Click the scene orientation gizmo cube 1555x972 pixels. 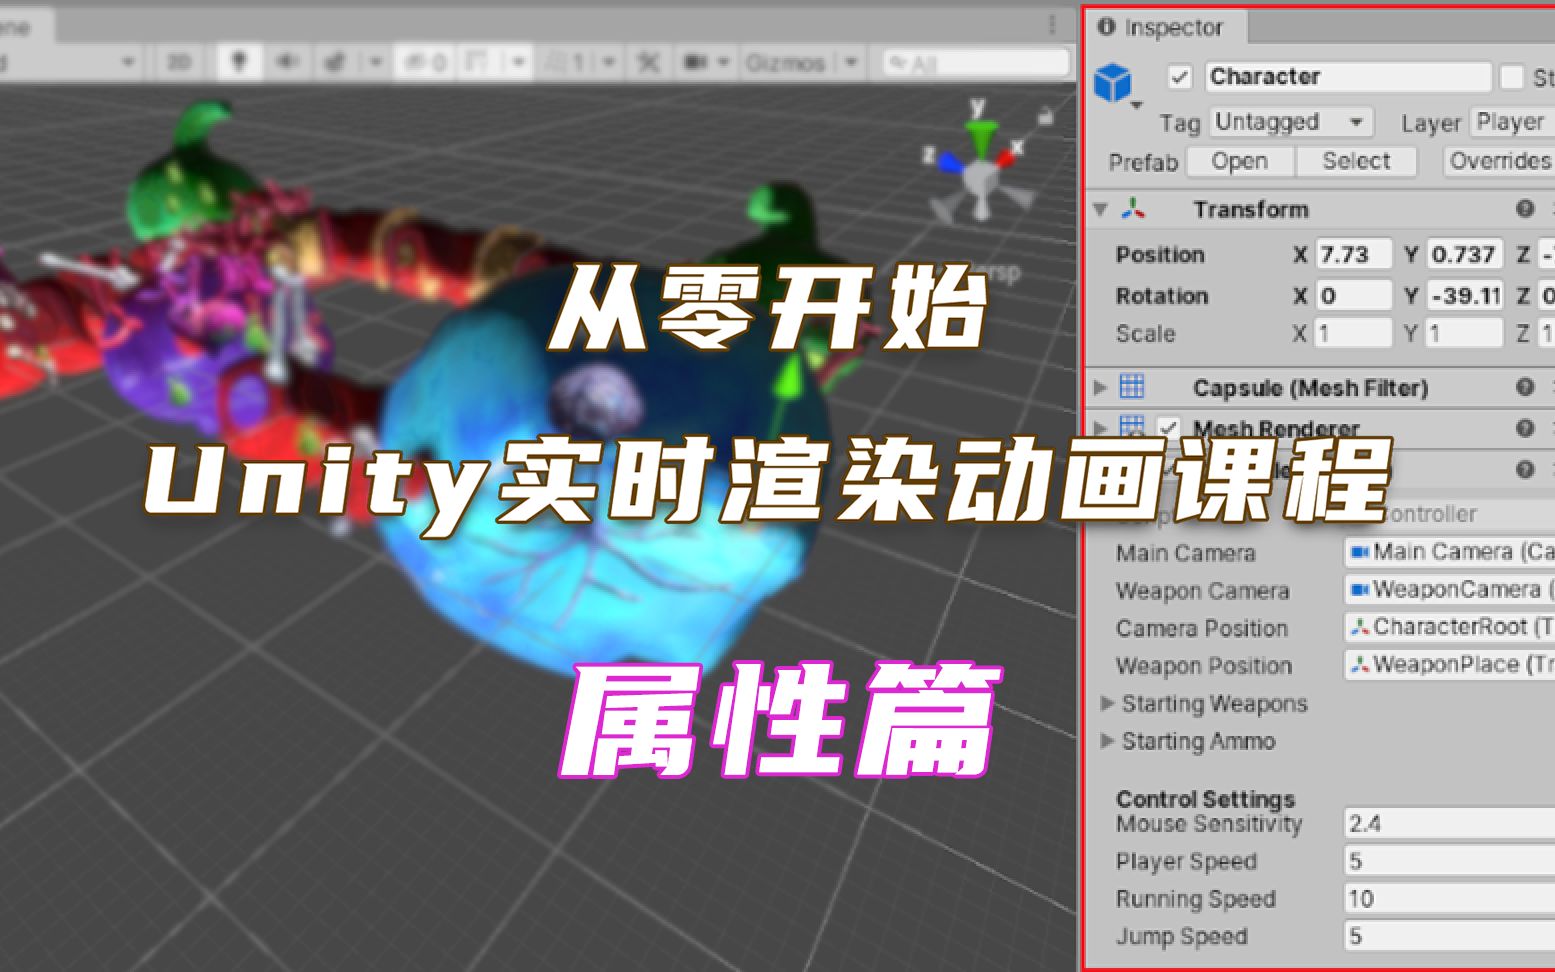[x=981, y=178]
